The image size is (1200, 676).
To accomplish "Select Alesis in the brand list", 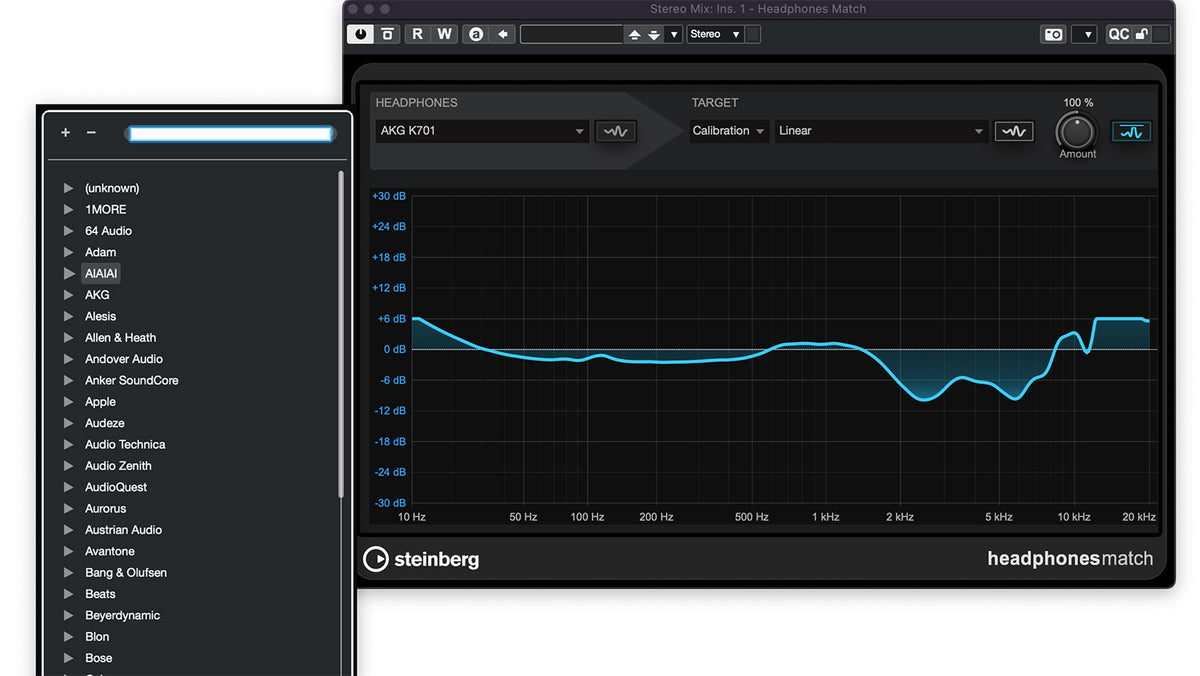I will click(100, 316).
